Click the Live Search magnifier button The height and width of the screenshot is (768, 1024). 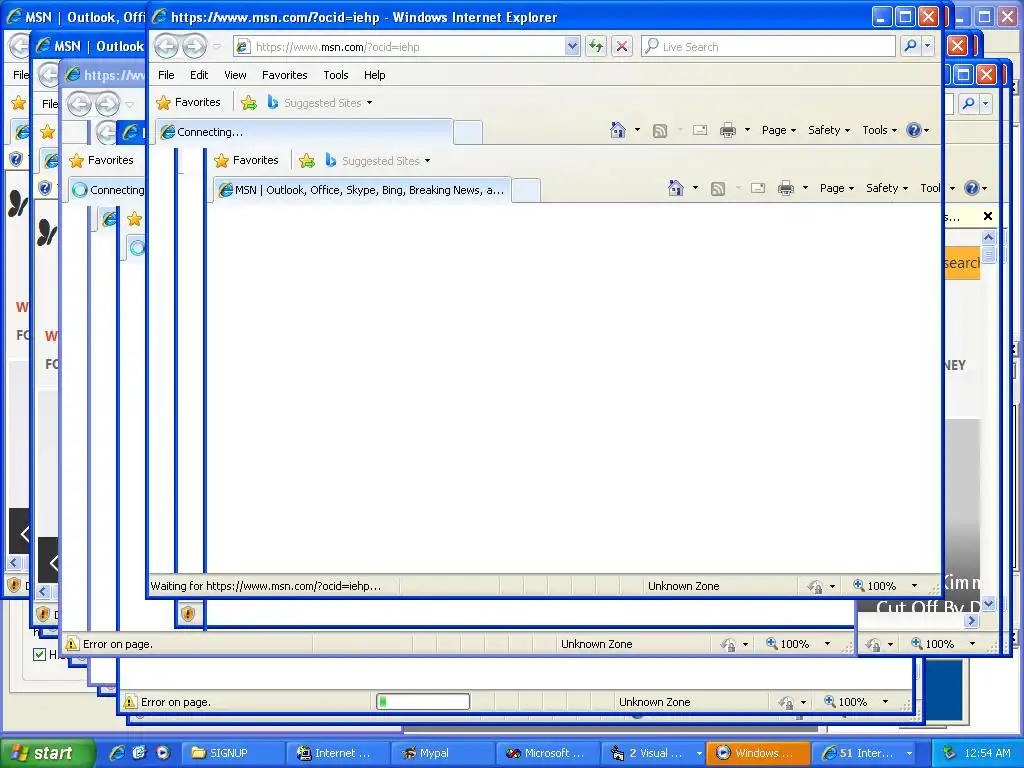[x=910, y=46]
